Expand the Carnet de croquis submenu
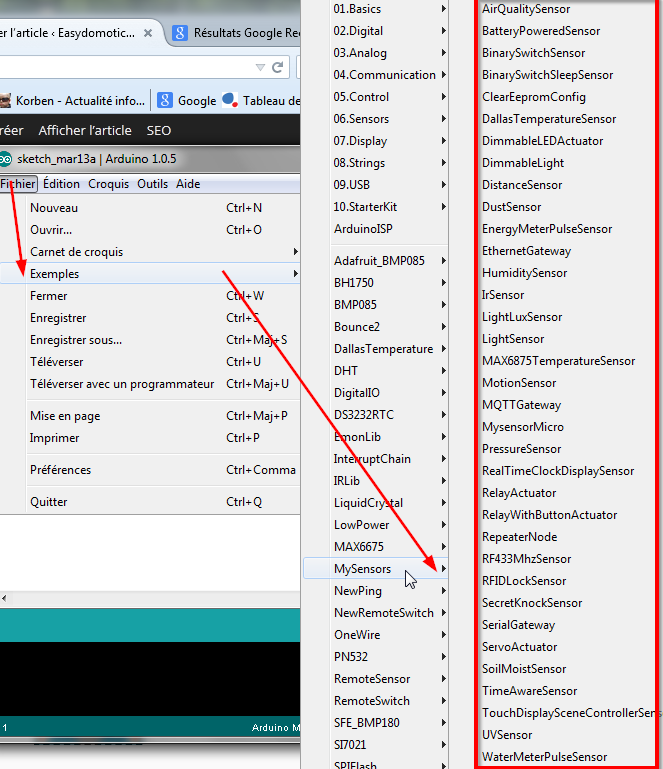The width and height of the screenshot is (663, 769). pos(150,252)
